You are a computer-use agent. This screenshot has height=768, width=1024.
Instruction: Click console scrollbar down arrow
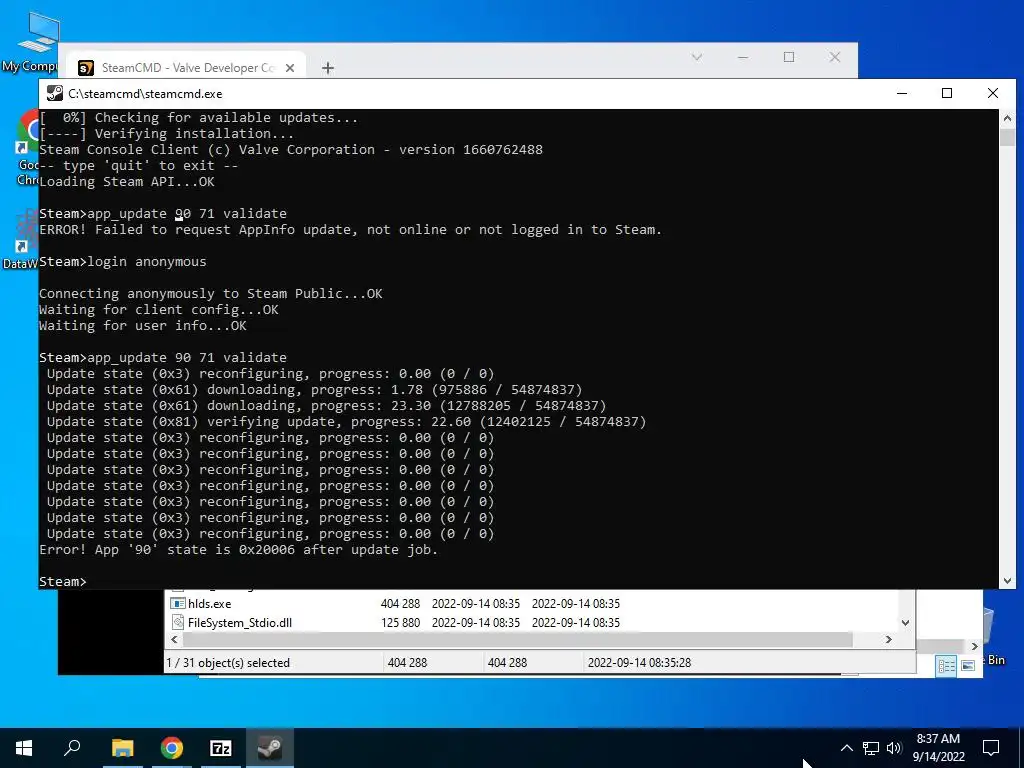click(x=1007, y=580)
